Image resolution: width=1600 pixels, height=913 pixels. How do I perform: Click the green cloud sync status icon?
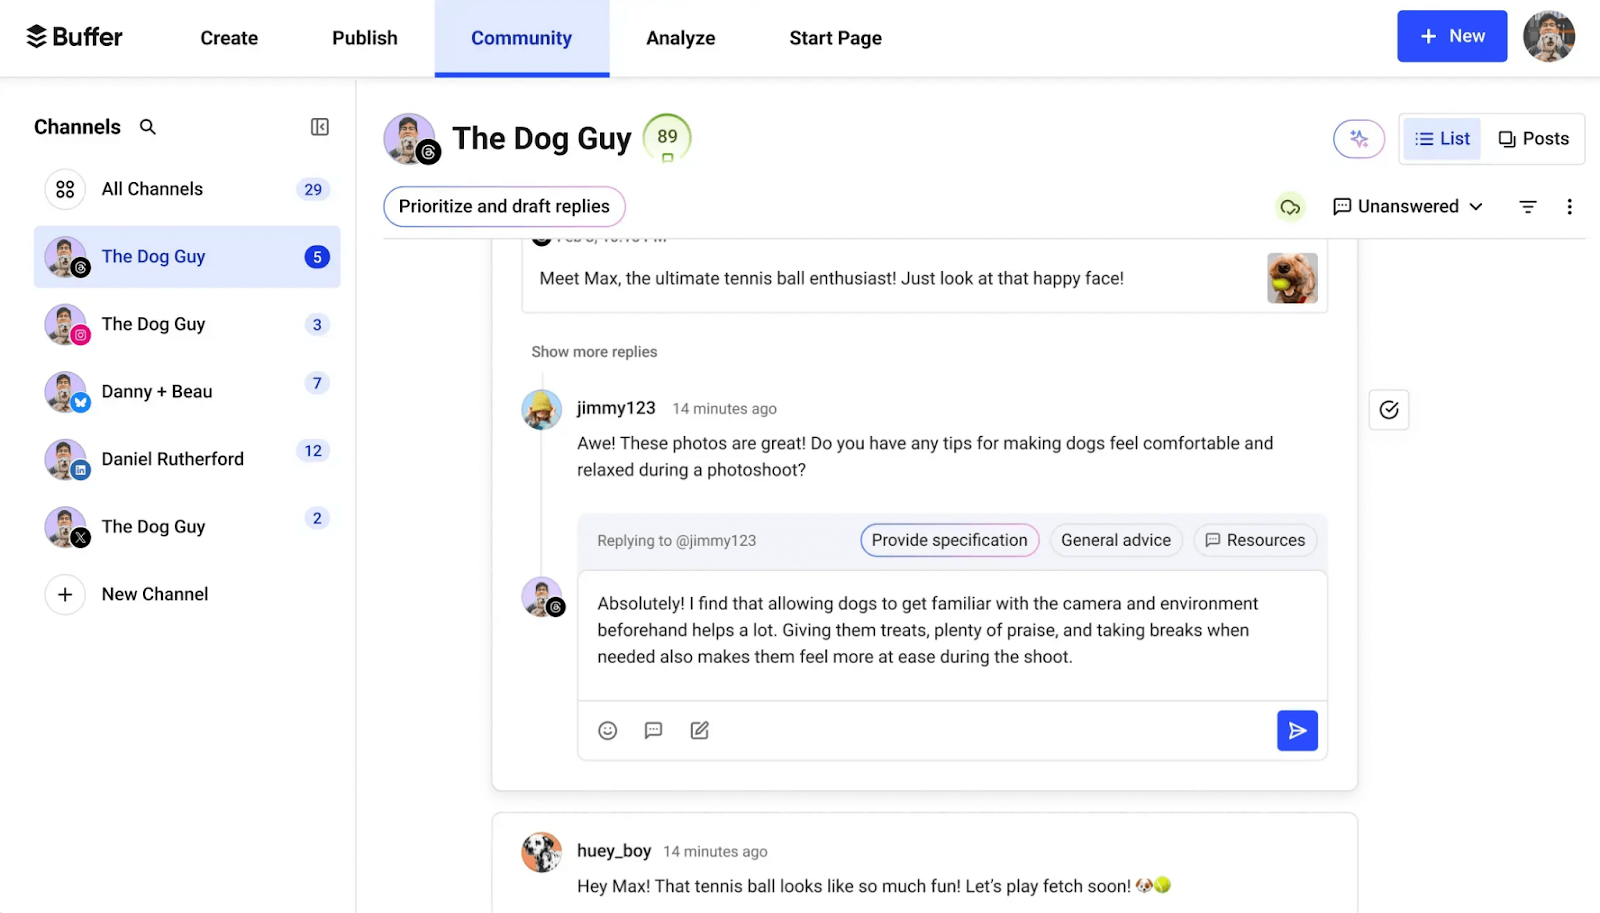1290,206
